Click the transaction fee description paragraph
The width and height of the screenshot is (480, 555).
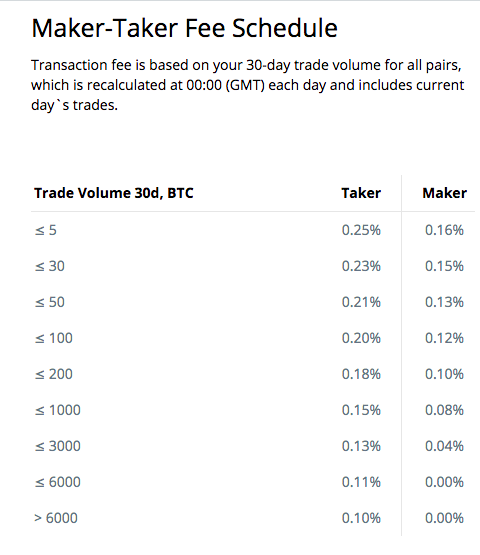(248, 85)
